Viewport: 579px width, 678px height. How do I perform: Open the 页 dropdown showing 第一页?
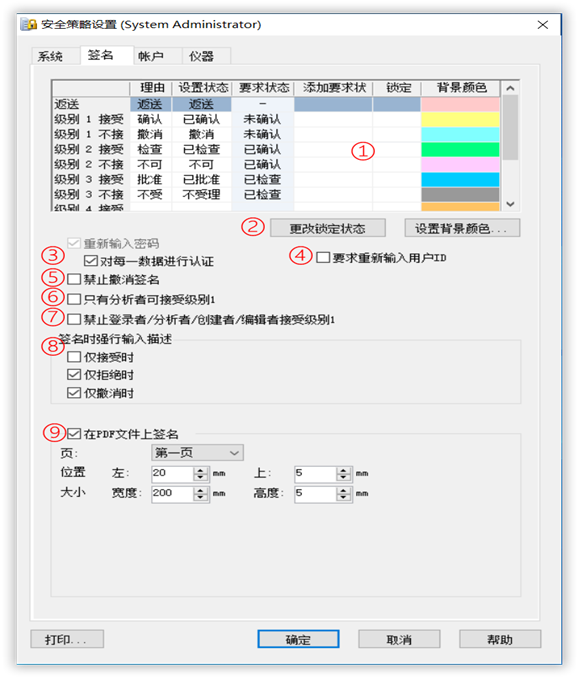[x=198, y=453]
